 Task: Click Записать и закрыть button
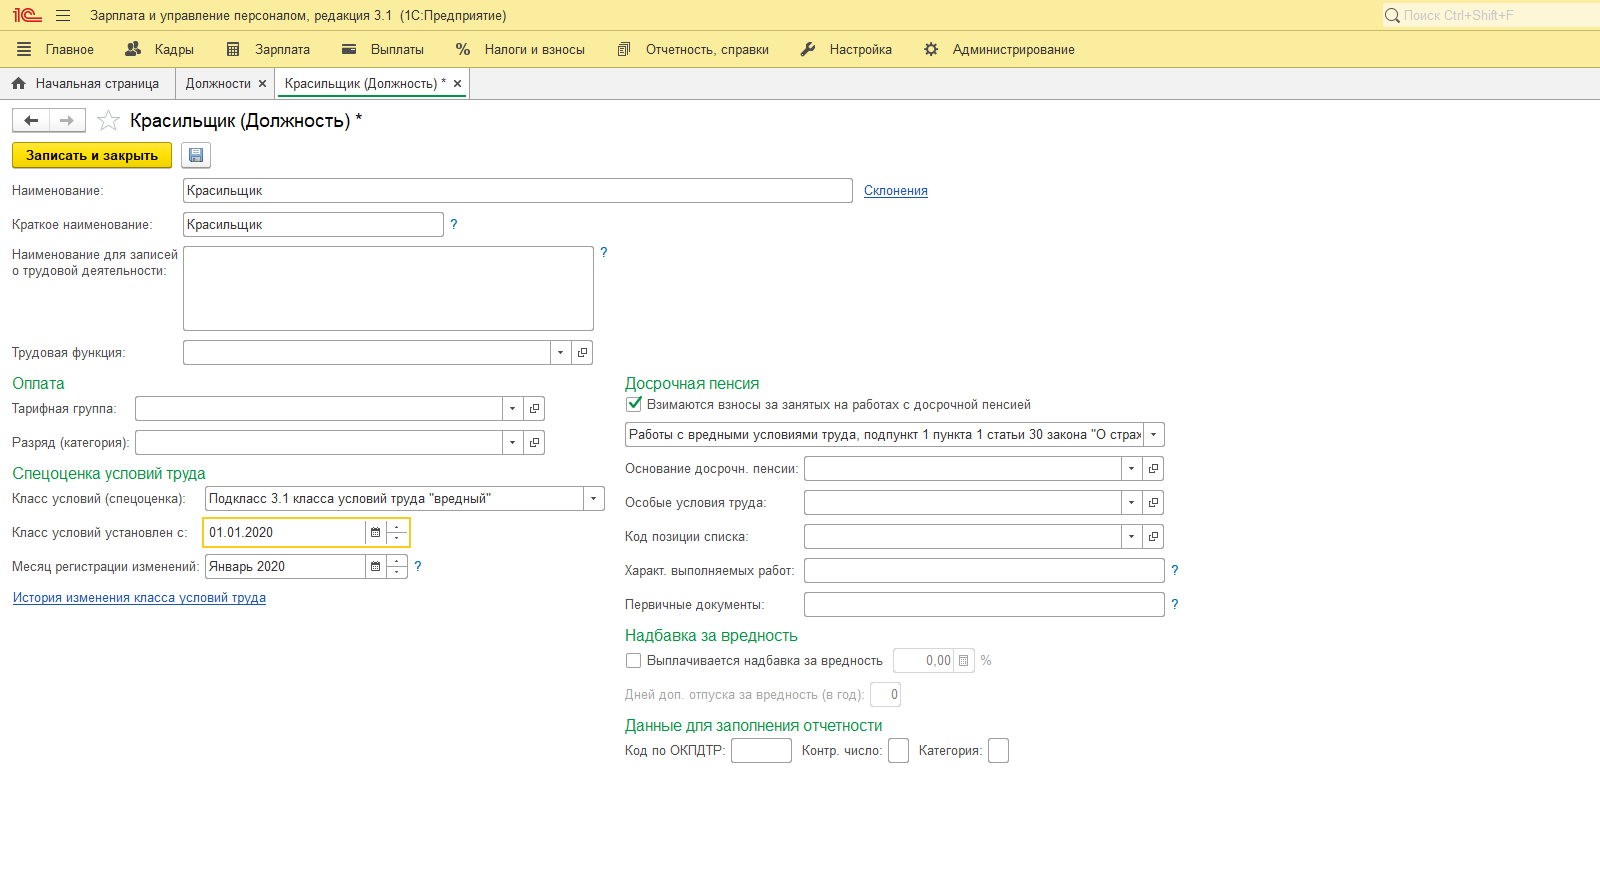[x=92, y=155]
